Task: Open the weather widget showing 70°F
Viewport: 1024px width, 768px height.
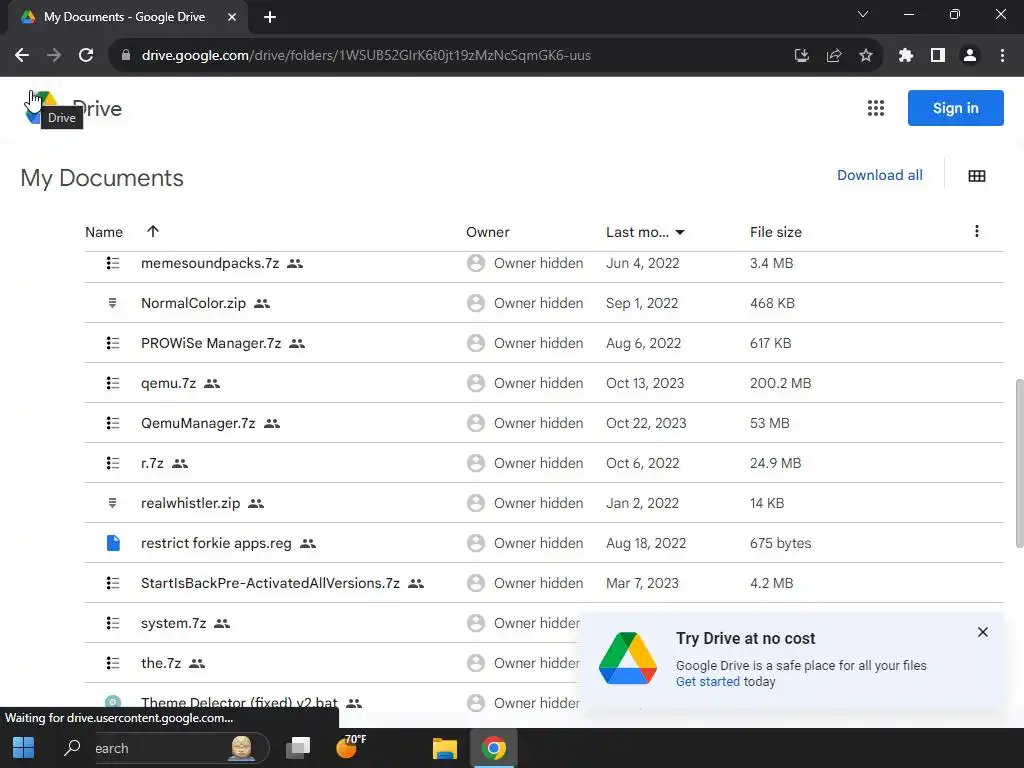Action: pos(350,747)
